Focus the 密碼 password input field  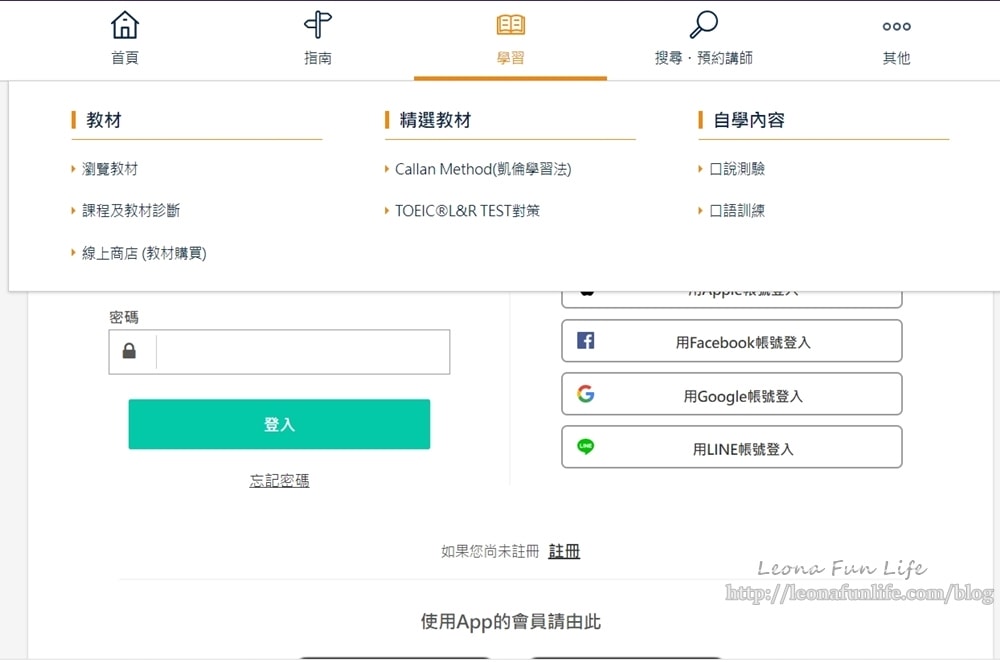click(302, 352)
